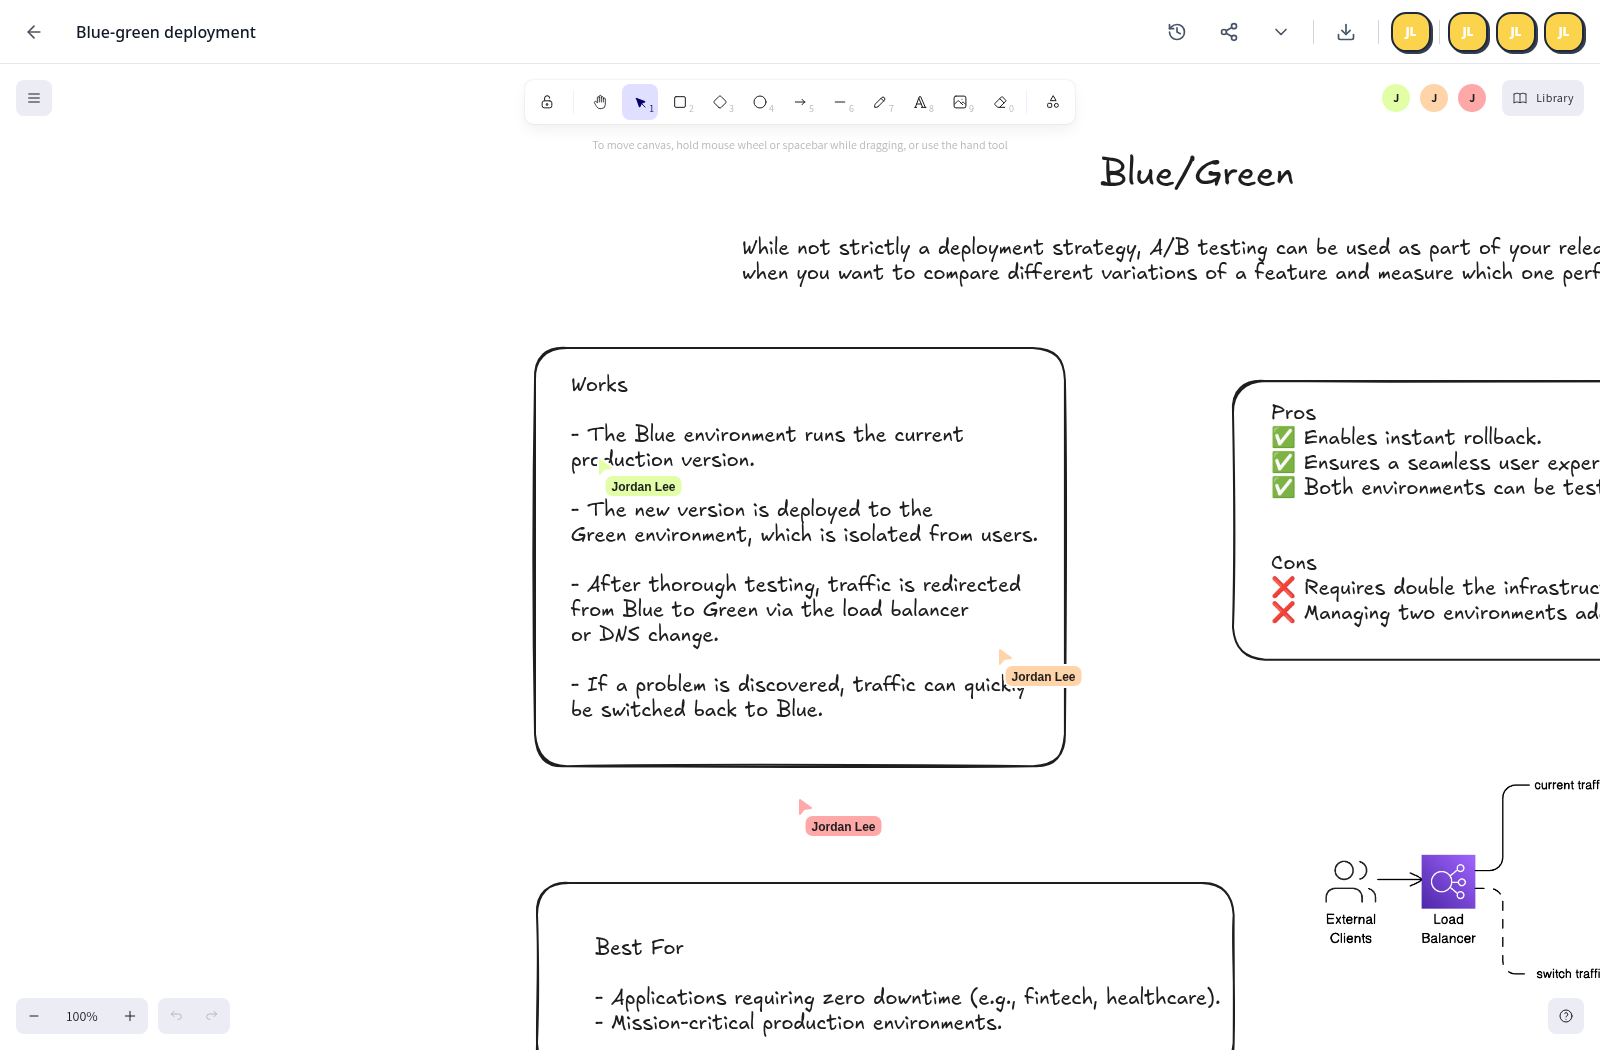This screenshot has width=1600, height=1050.
Task: Select the Load Balancer purple icon
Action: click(1448, 881)
